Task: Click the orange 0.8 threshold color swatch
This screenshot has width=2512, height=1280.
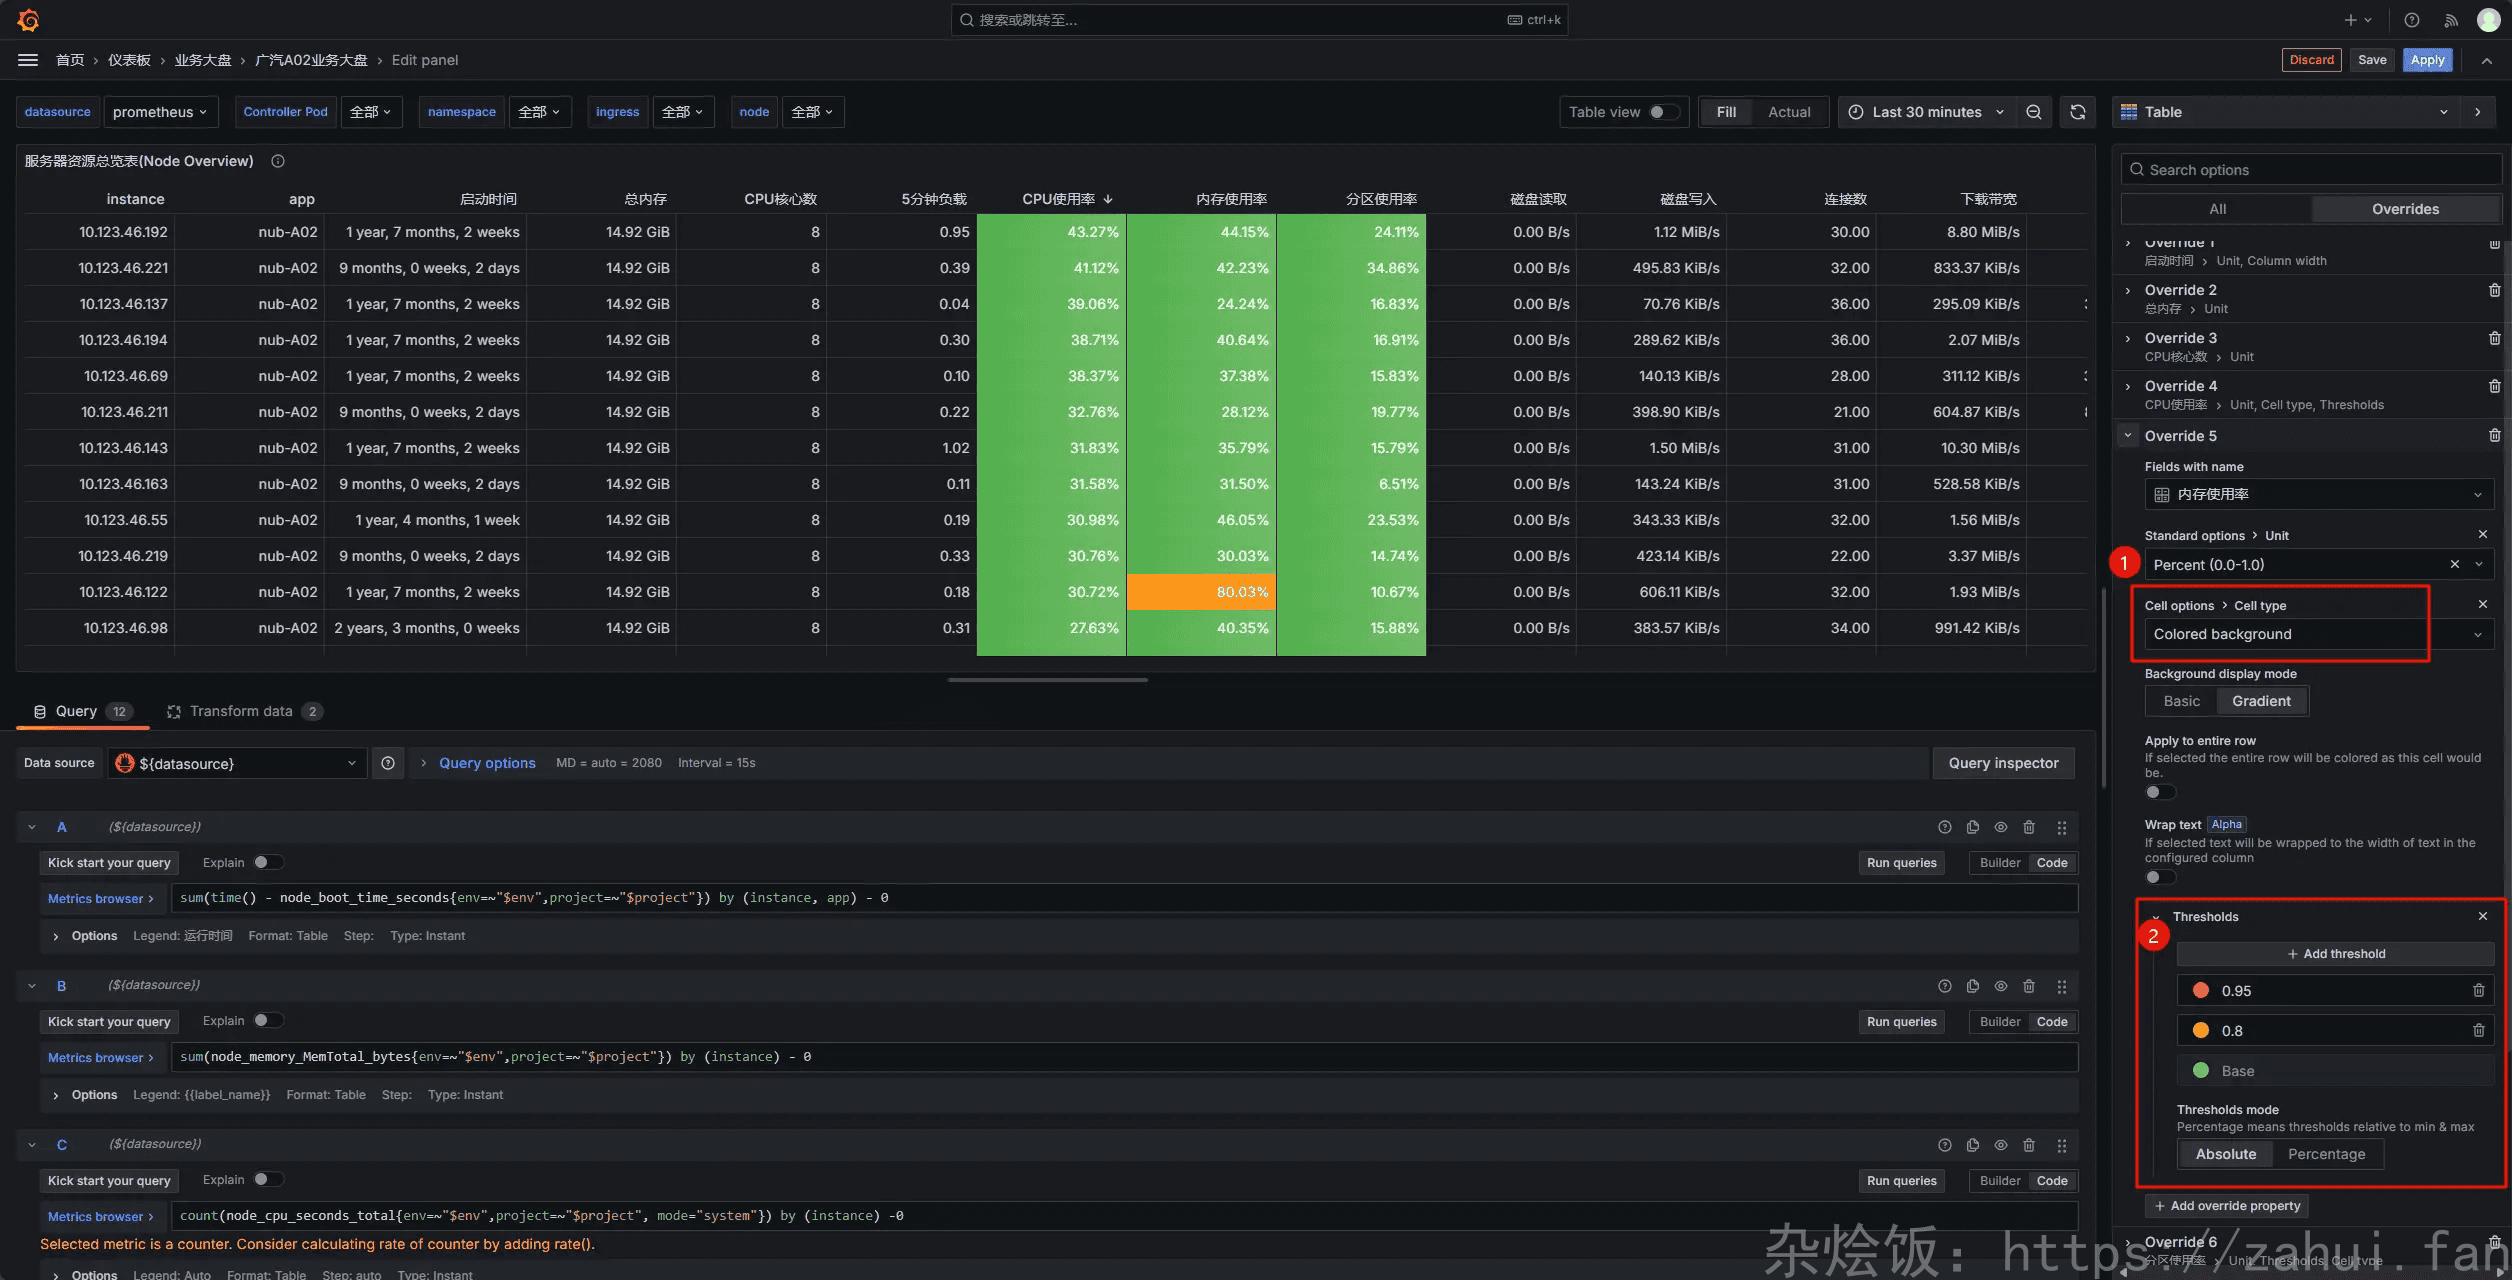Action: 2200,1031
